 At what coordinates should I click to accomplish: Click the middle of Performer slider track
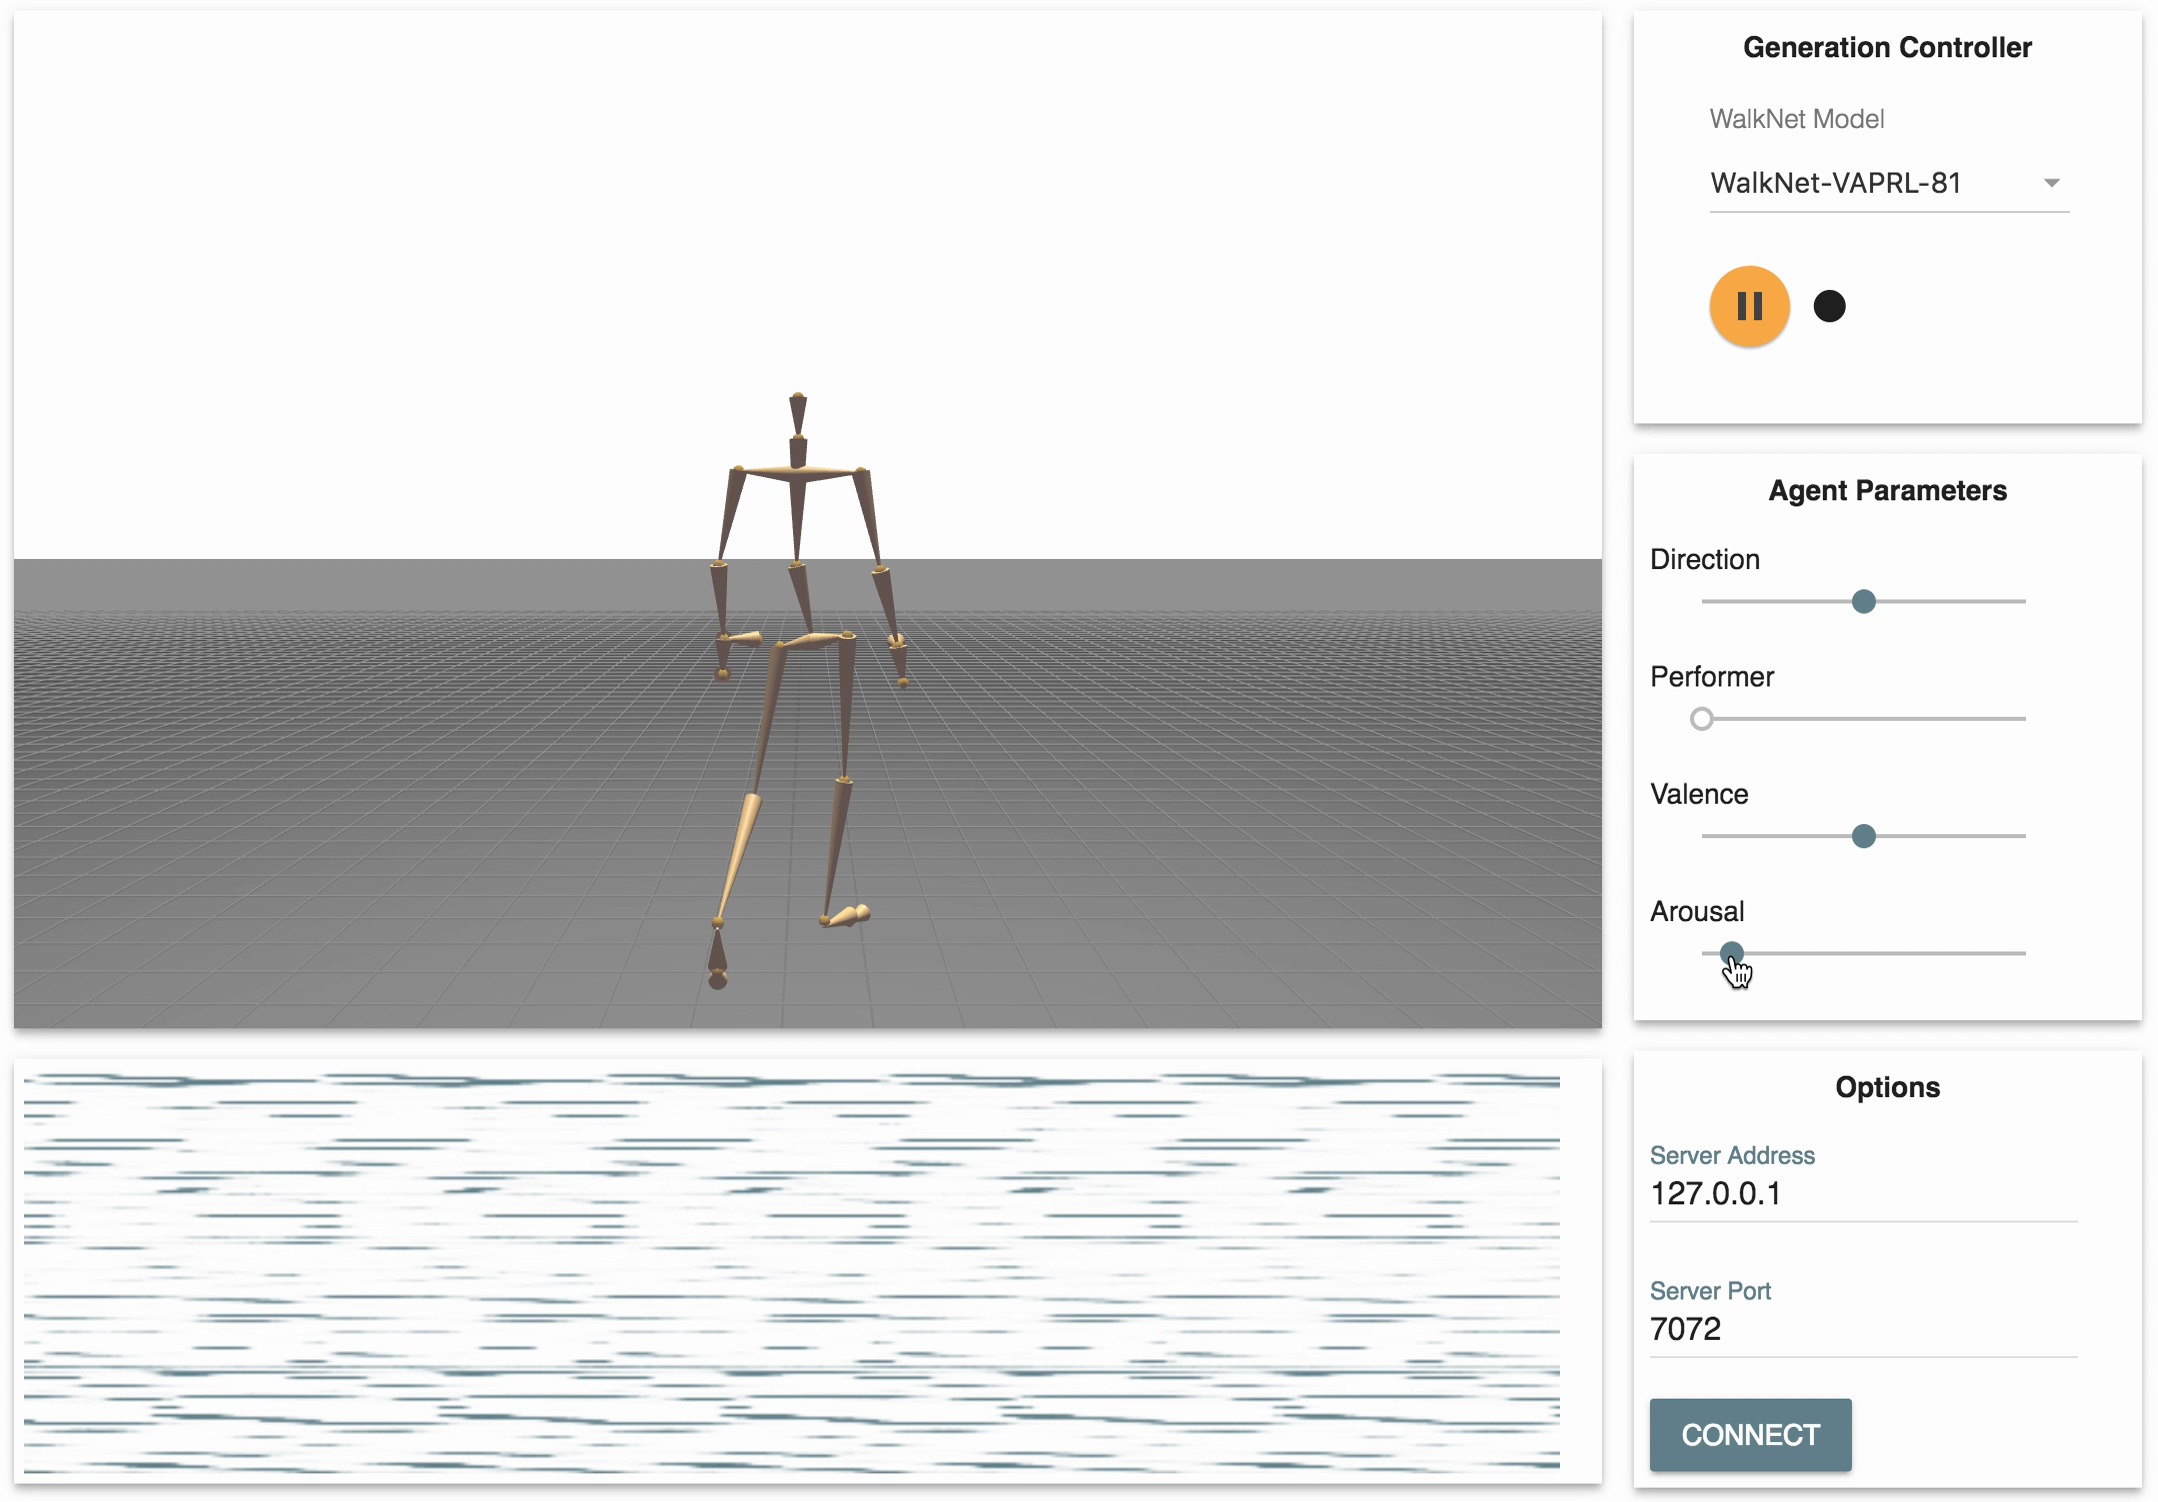[1863, 719]
